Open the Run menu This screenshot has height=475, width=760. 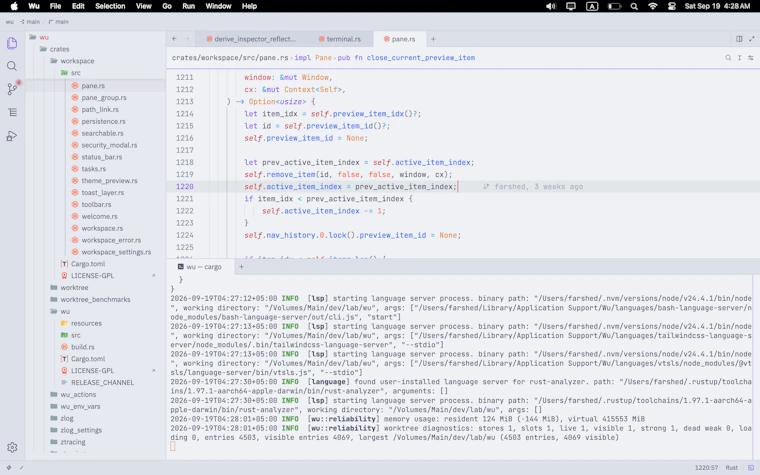pos(189,6)
